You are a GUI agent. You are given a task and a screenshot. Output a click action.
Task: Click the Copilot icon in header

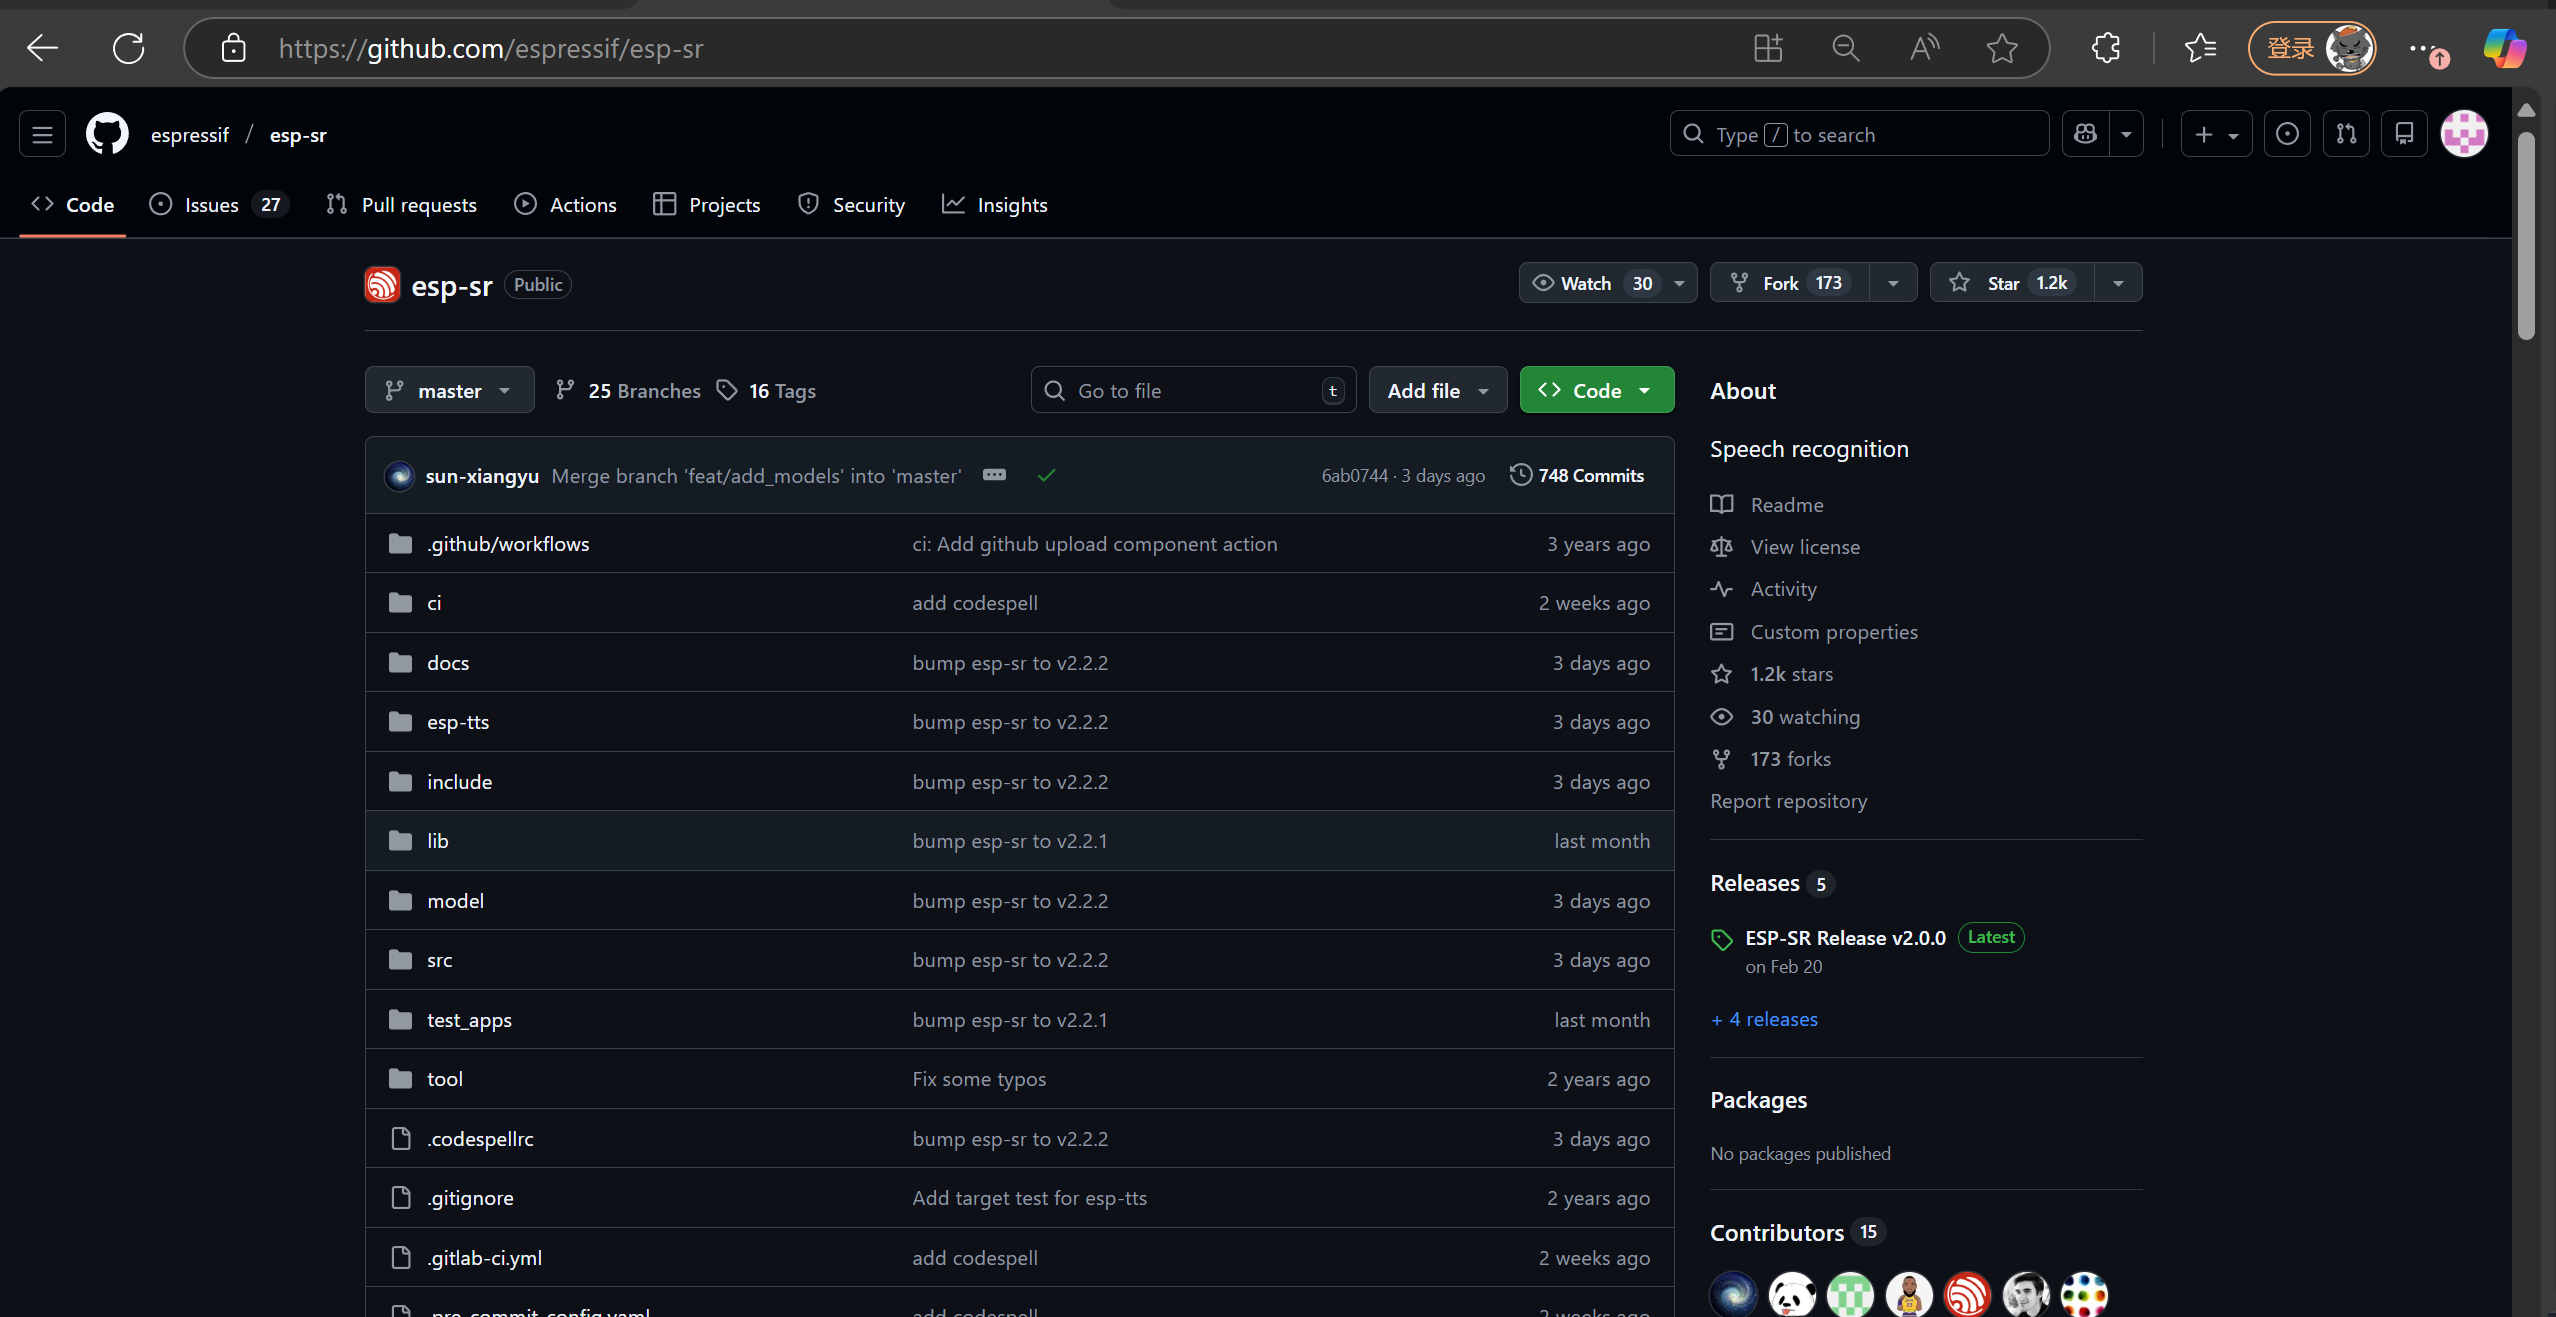[2085, 134]
